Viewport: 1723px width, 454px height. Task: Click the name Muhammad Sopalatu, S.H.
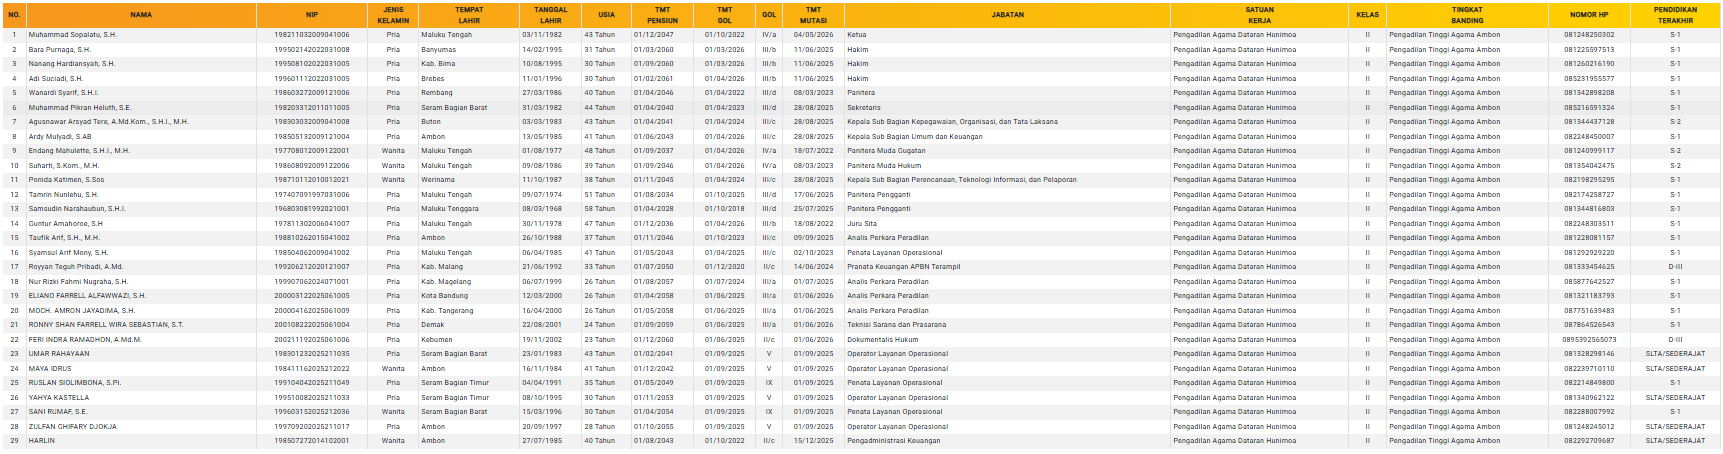click(72, 35)
